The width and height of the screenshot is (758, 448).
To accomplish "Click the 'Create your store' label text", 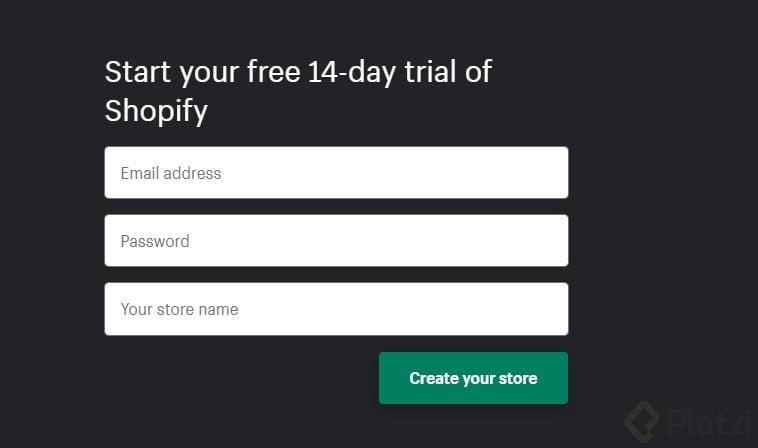I will pyautogui.click(x=473, y=378).
